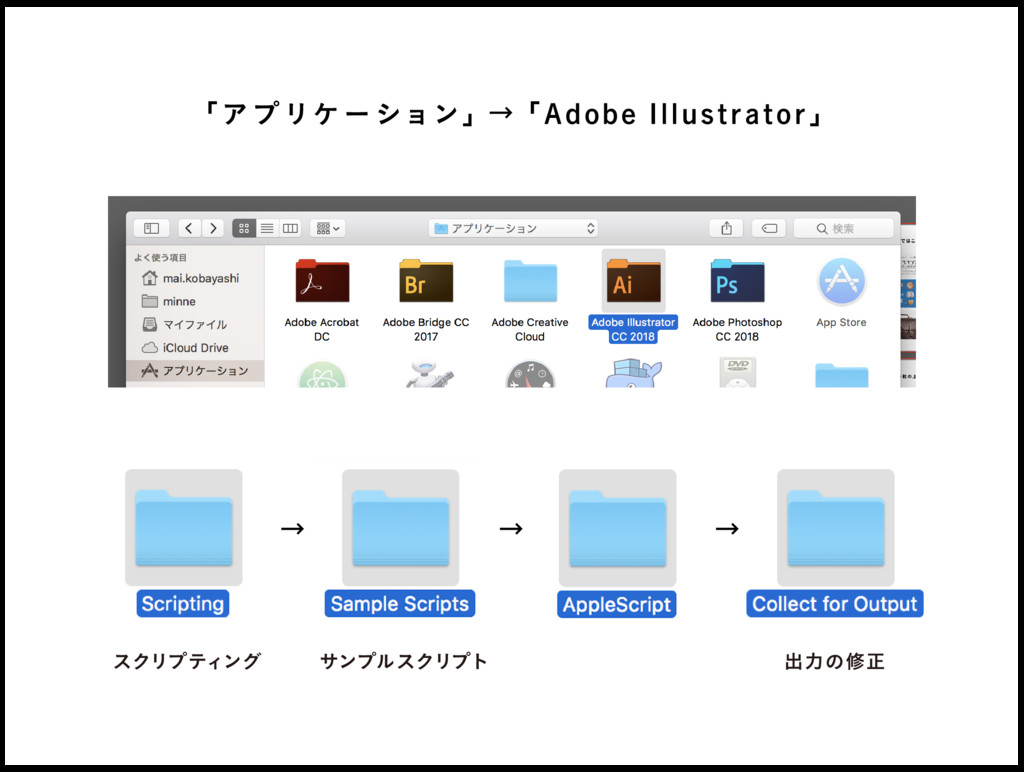Switch Finder to icon view
The image size is (1024, 772).
tap(244, 229)
